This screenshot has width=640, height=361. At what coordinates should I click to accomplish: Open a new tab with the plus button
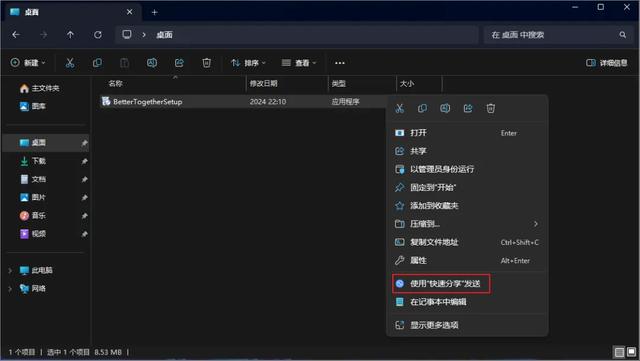pos(154,12)
